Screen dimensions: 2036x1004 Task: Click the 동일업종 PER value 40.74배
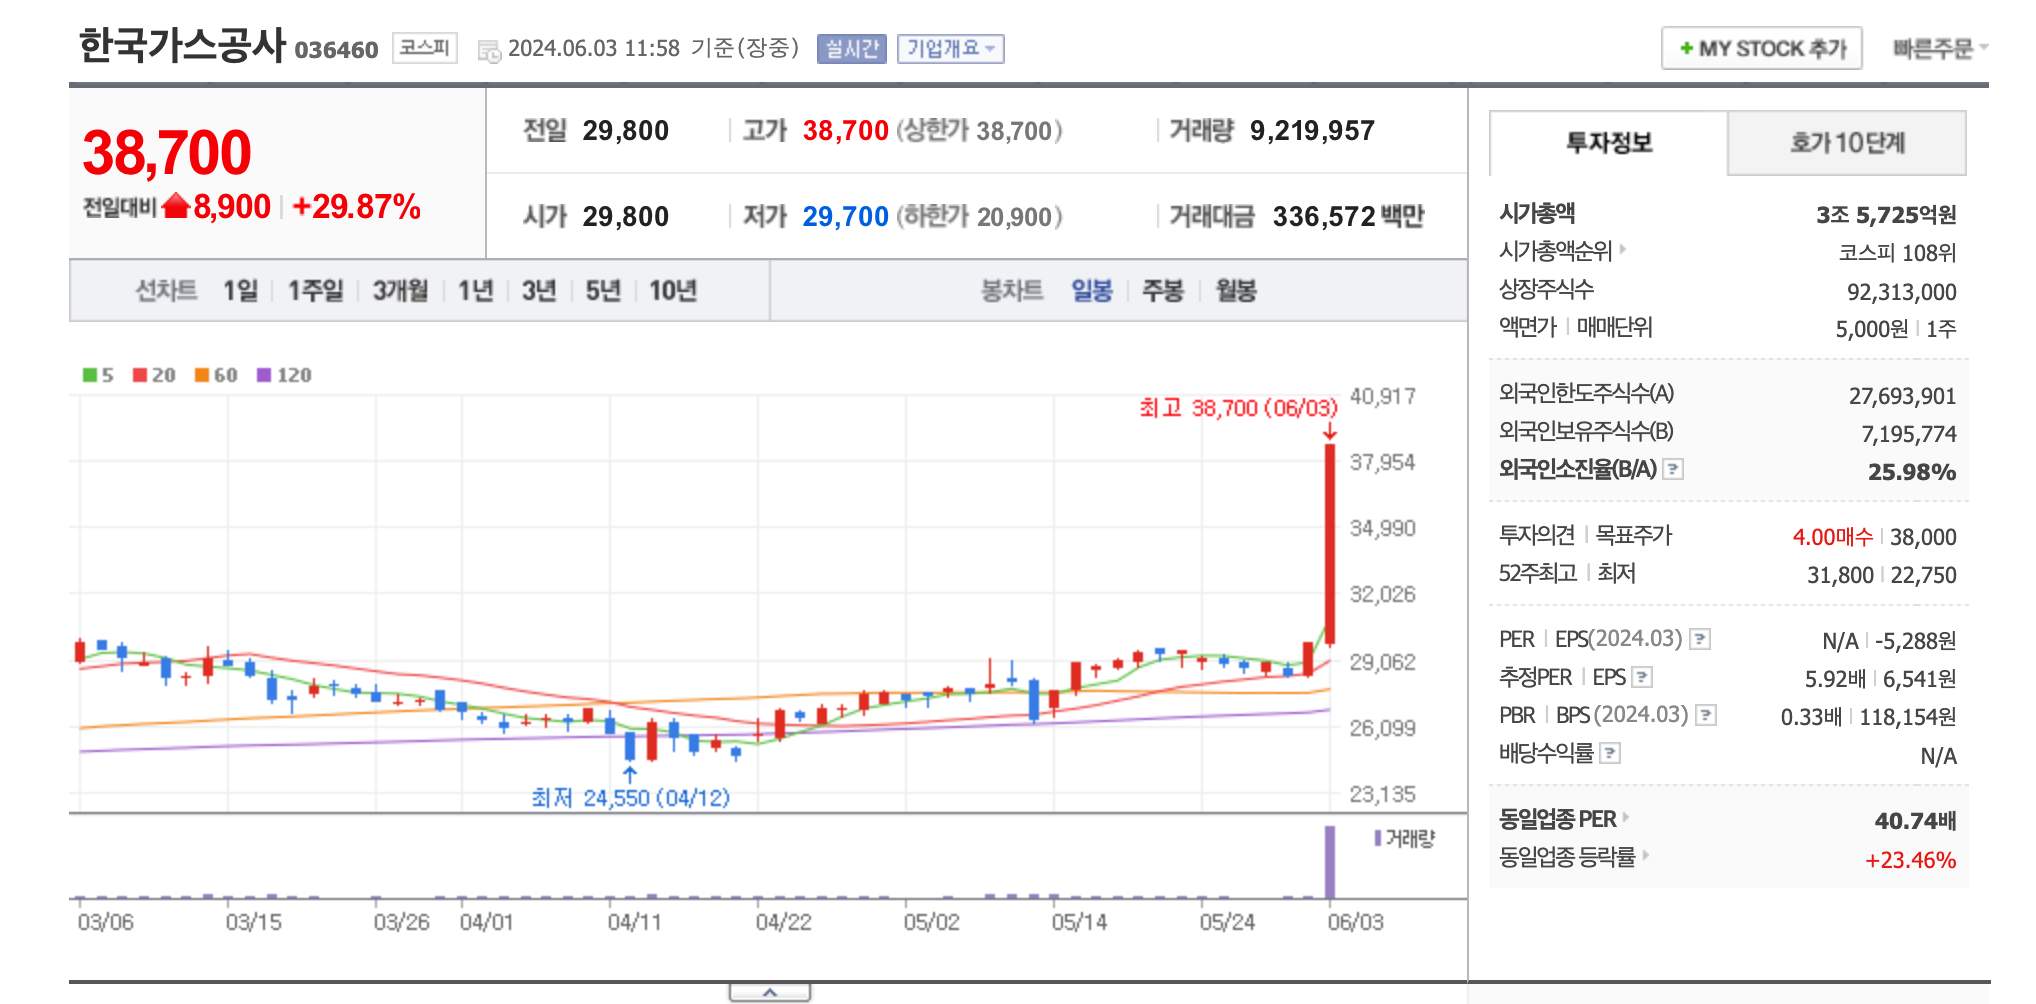coord(1915,821)
